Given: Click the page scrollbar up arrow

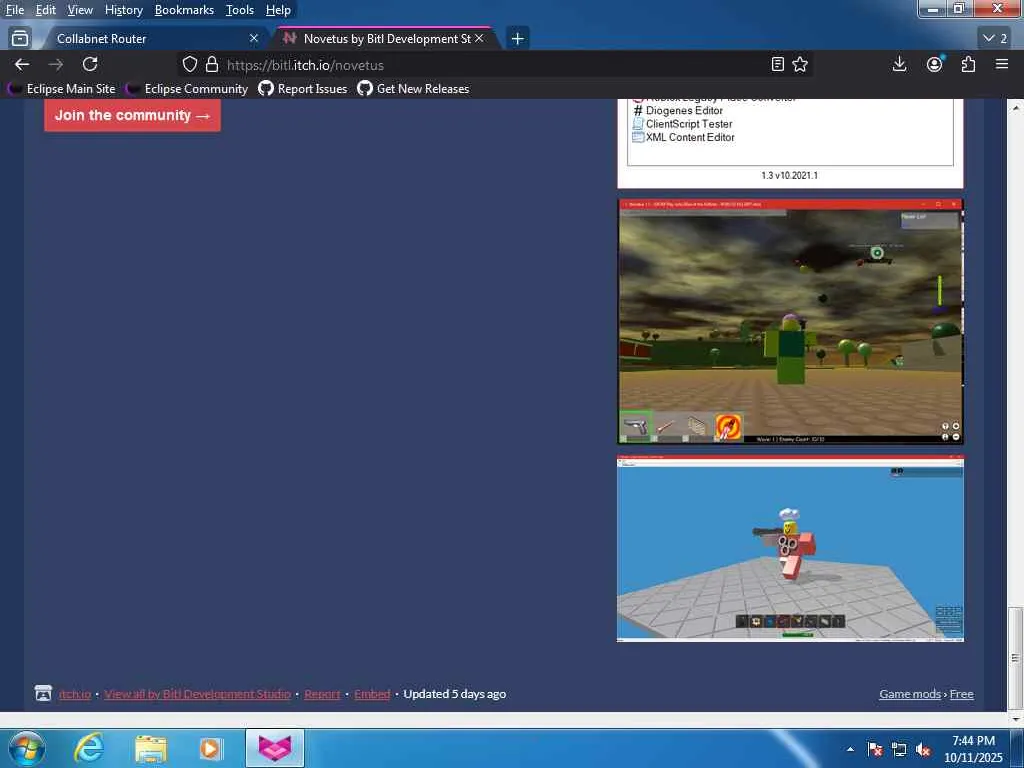Looking at the screenshot, I should pyautogui.click(x=1016, y=107).
